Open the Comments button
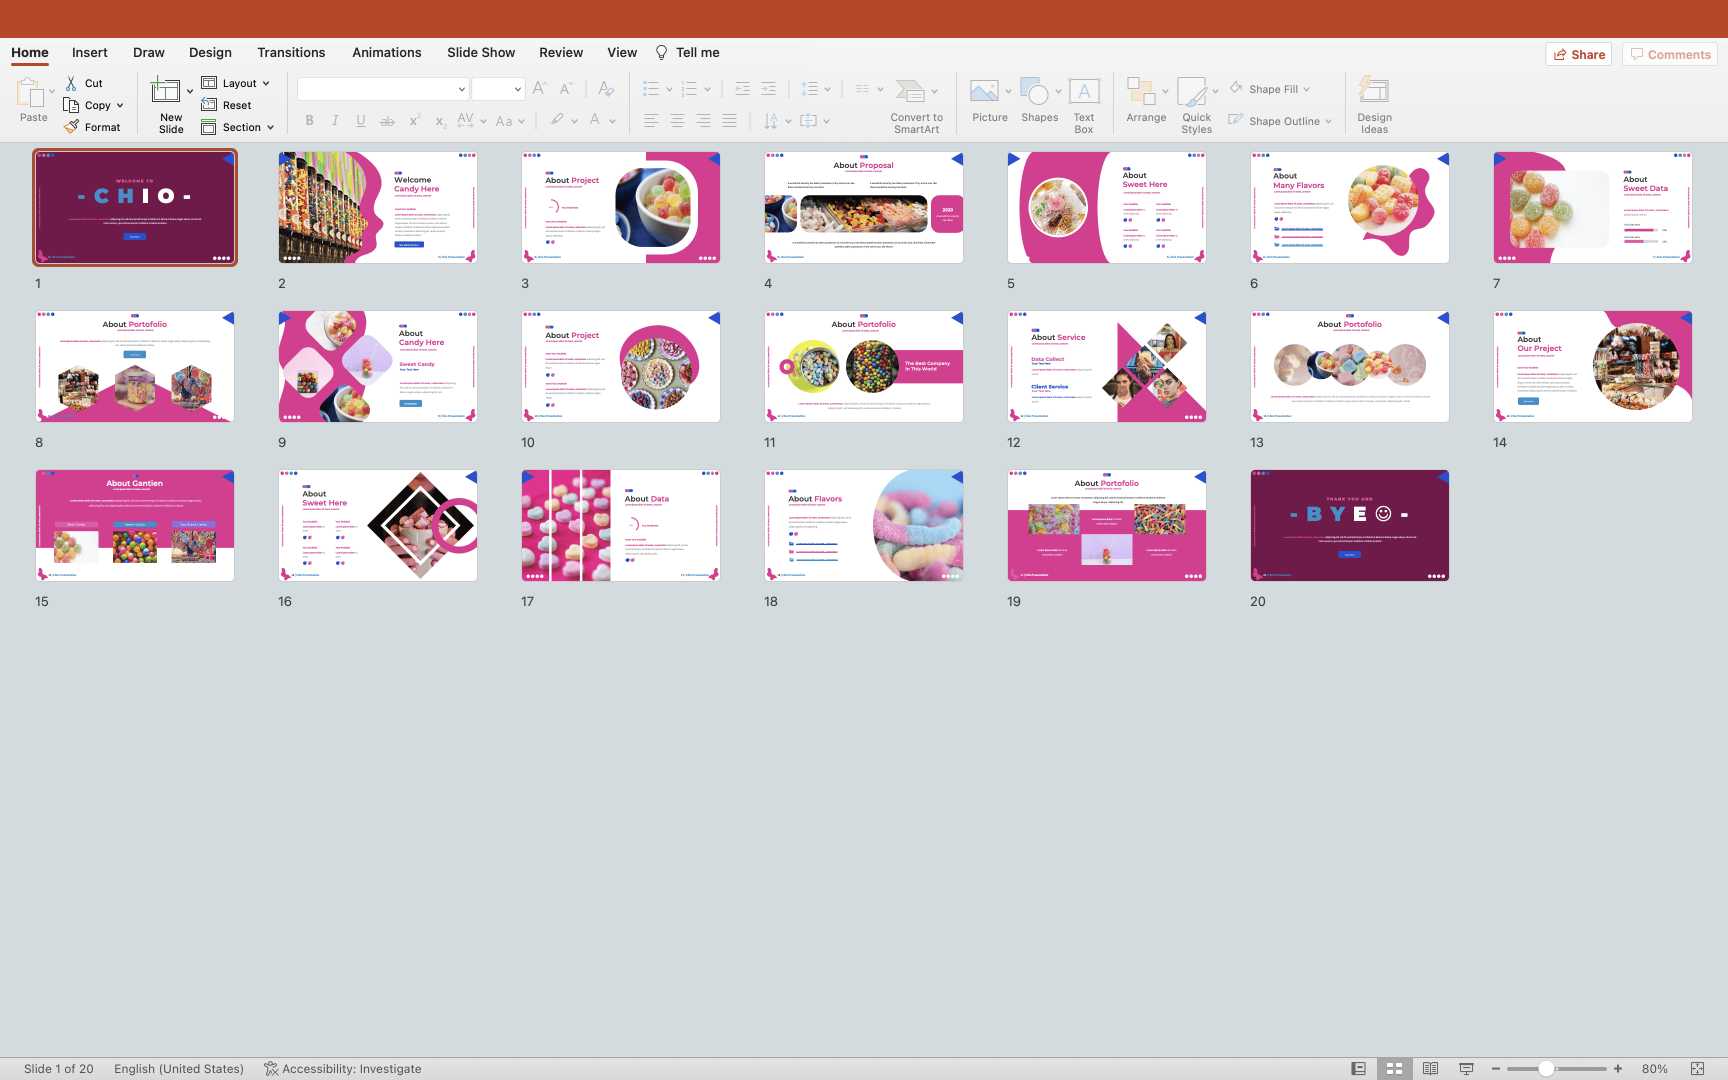Viewport: 1728px width, 1080px height. click(1670, 55)
